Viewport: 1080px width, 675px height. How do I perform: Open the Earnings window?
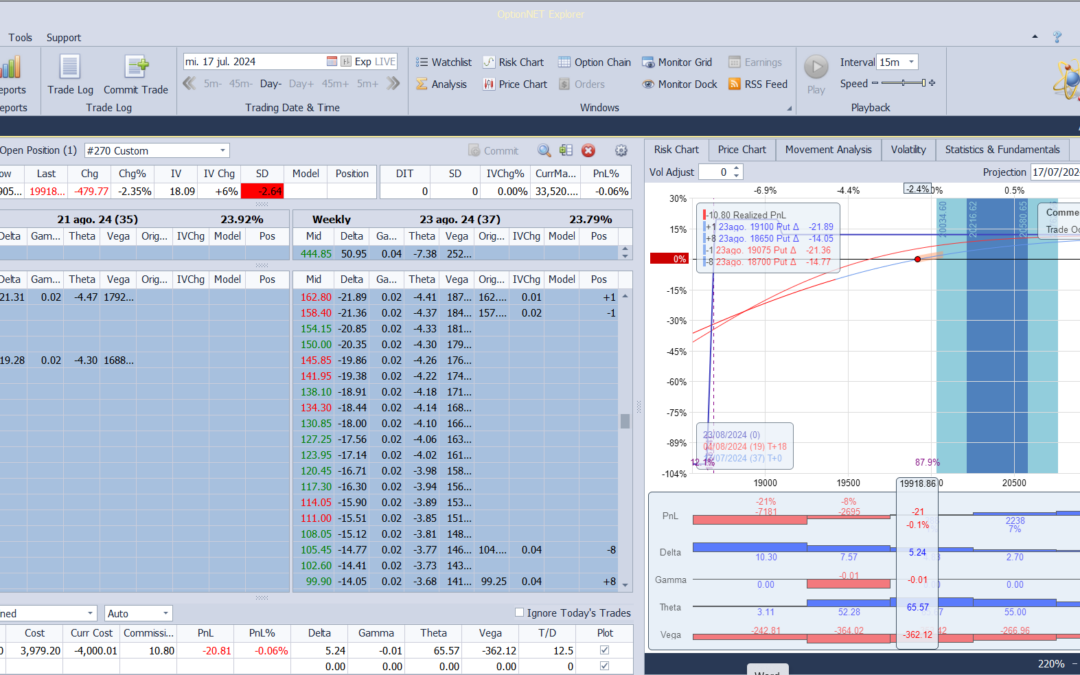tap(754, 62)
